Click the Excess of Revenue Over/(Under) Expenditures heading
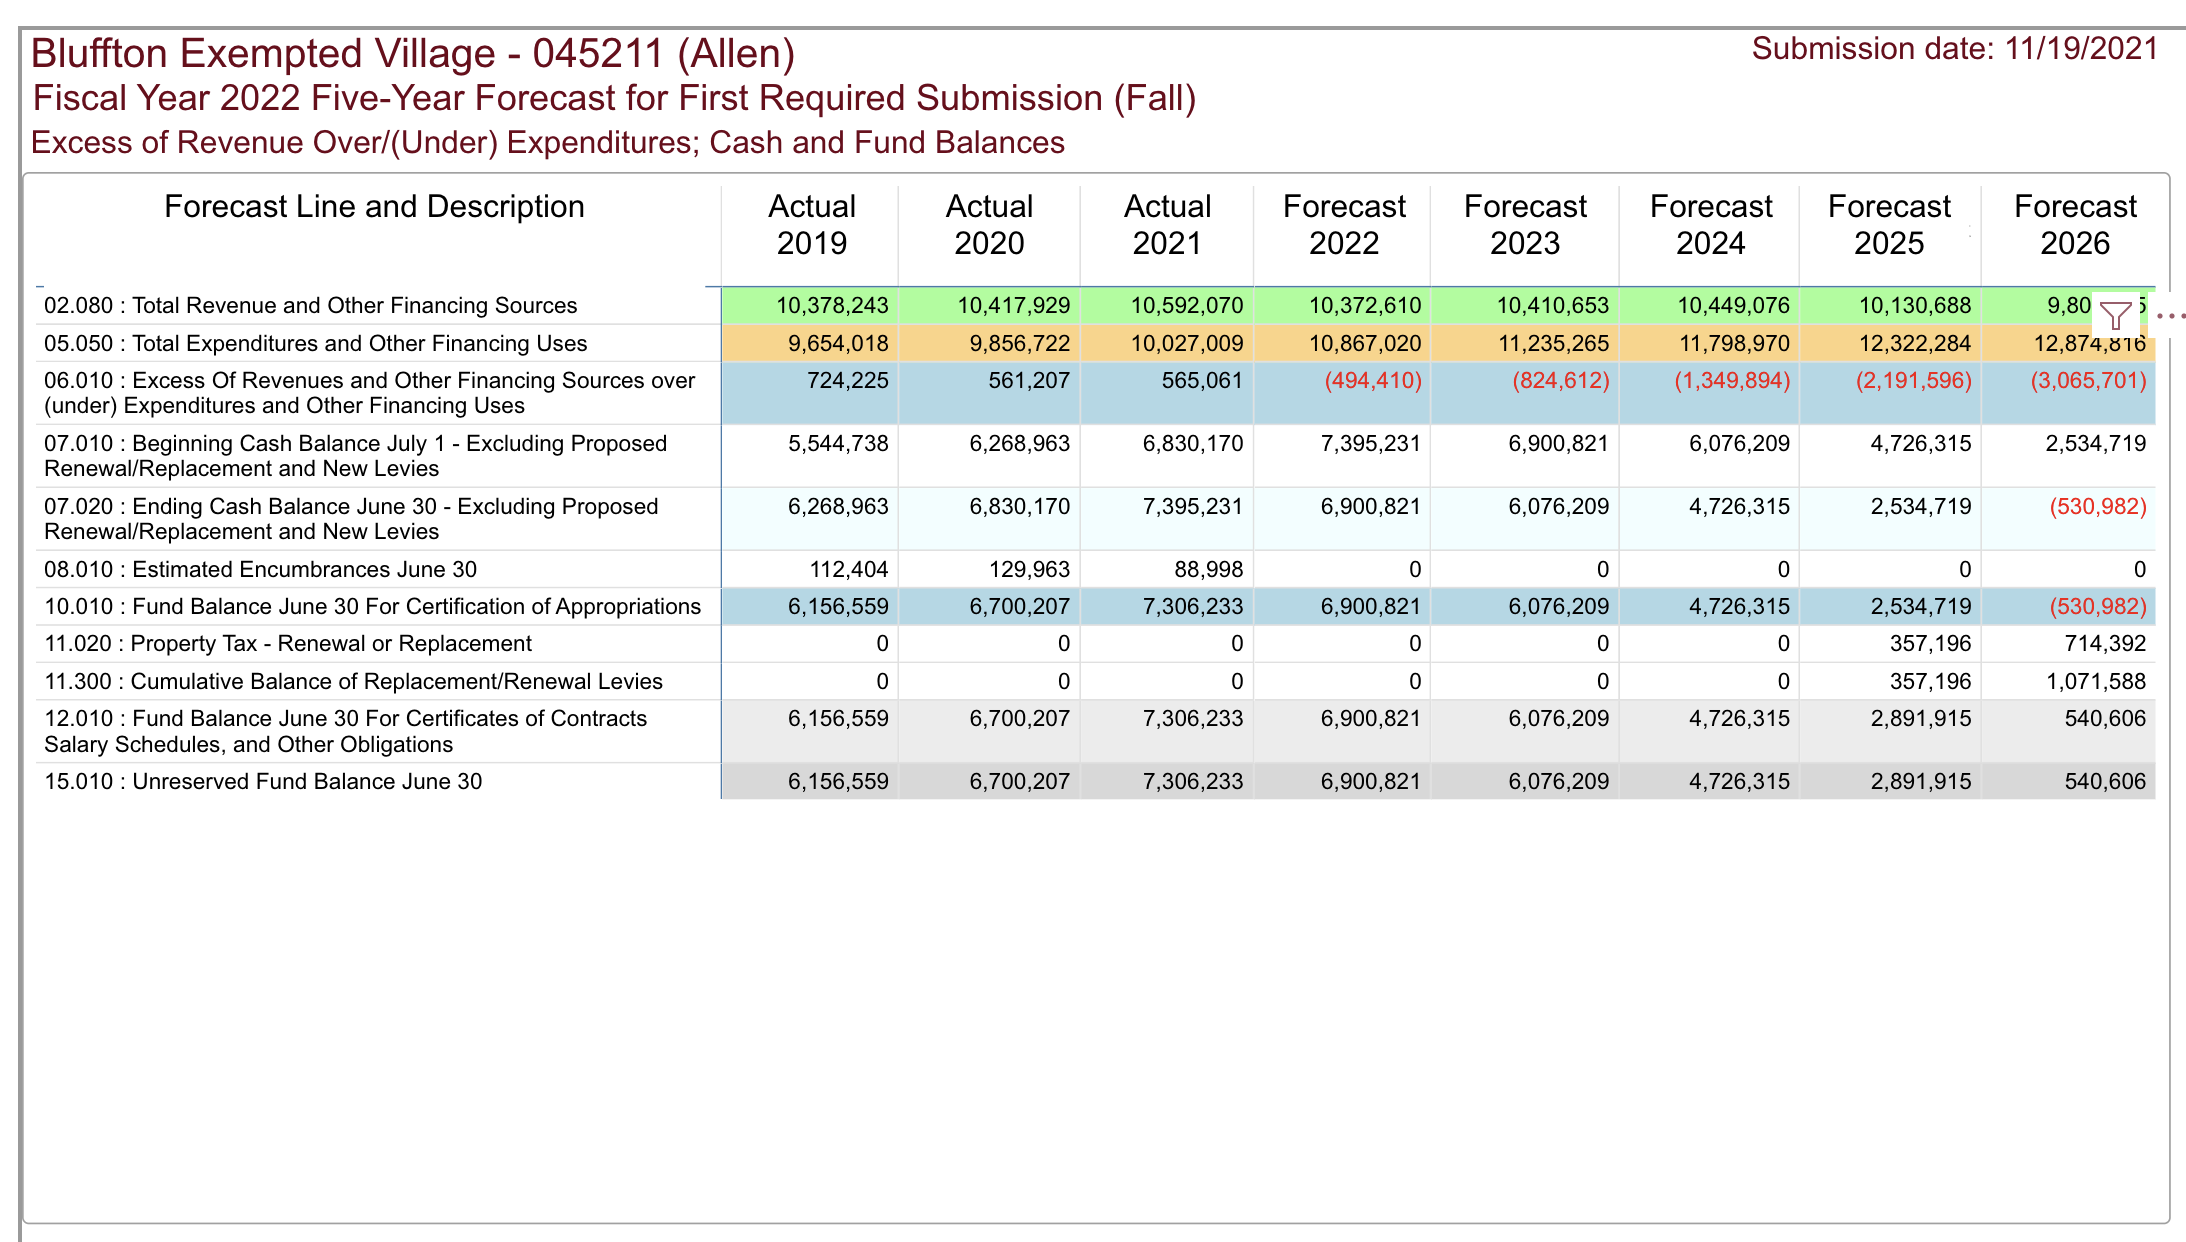 [x=548, y=142]
